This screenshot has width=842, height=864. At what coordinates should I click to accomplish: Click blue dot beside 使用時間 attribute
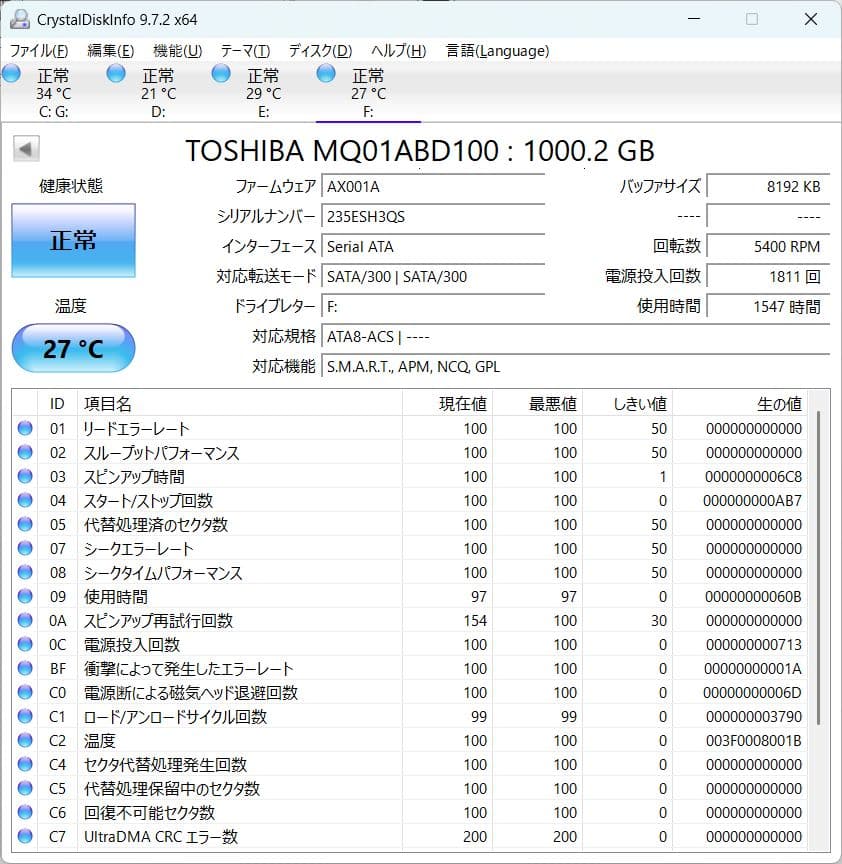pyautogui.click(x=24, y=597)
